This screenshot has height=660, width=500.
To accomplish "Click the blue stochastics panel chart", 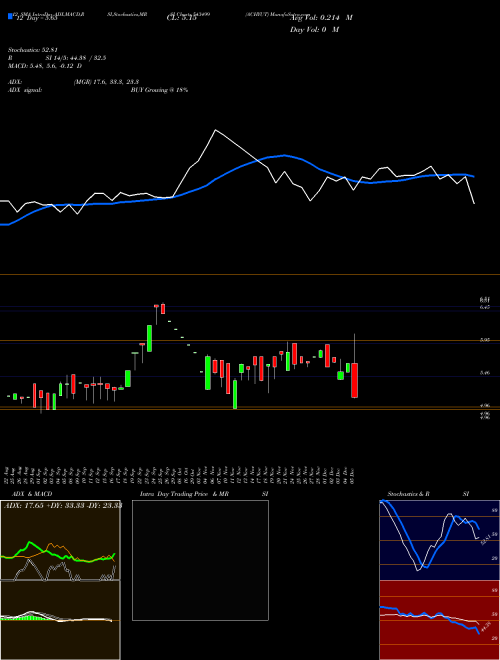I will 439,540.
